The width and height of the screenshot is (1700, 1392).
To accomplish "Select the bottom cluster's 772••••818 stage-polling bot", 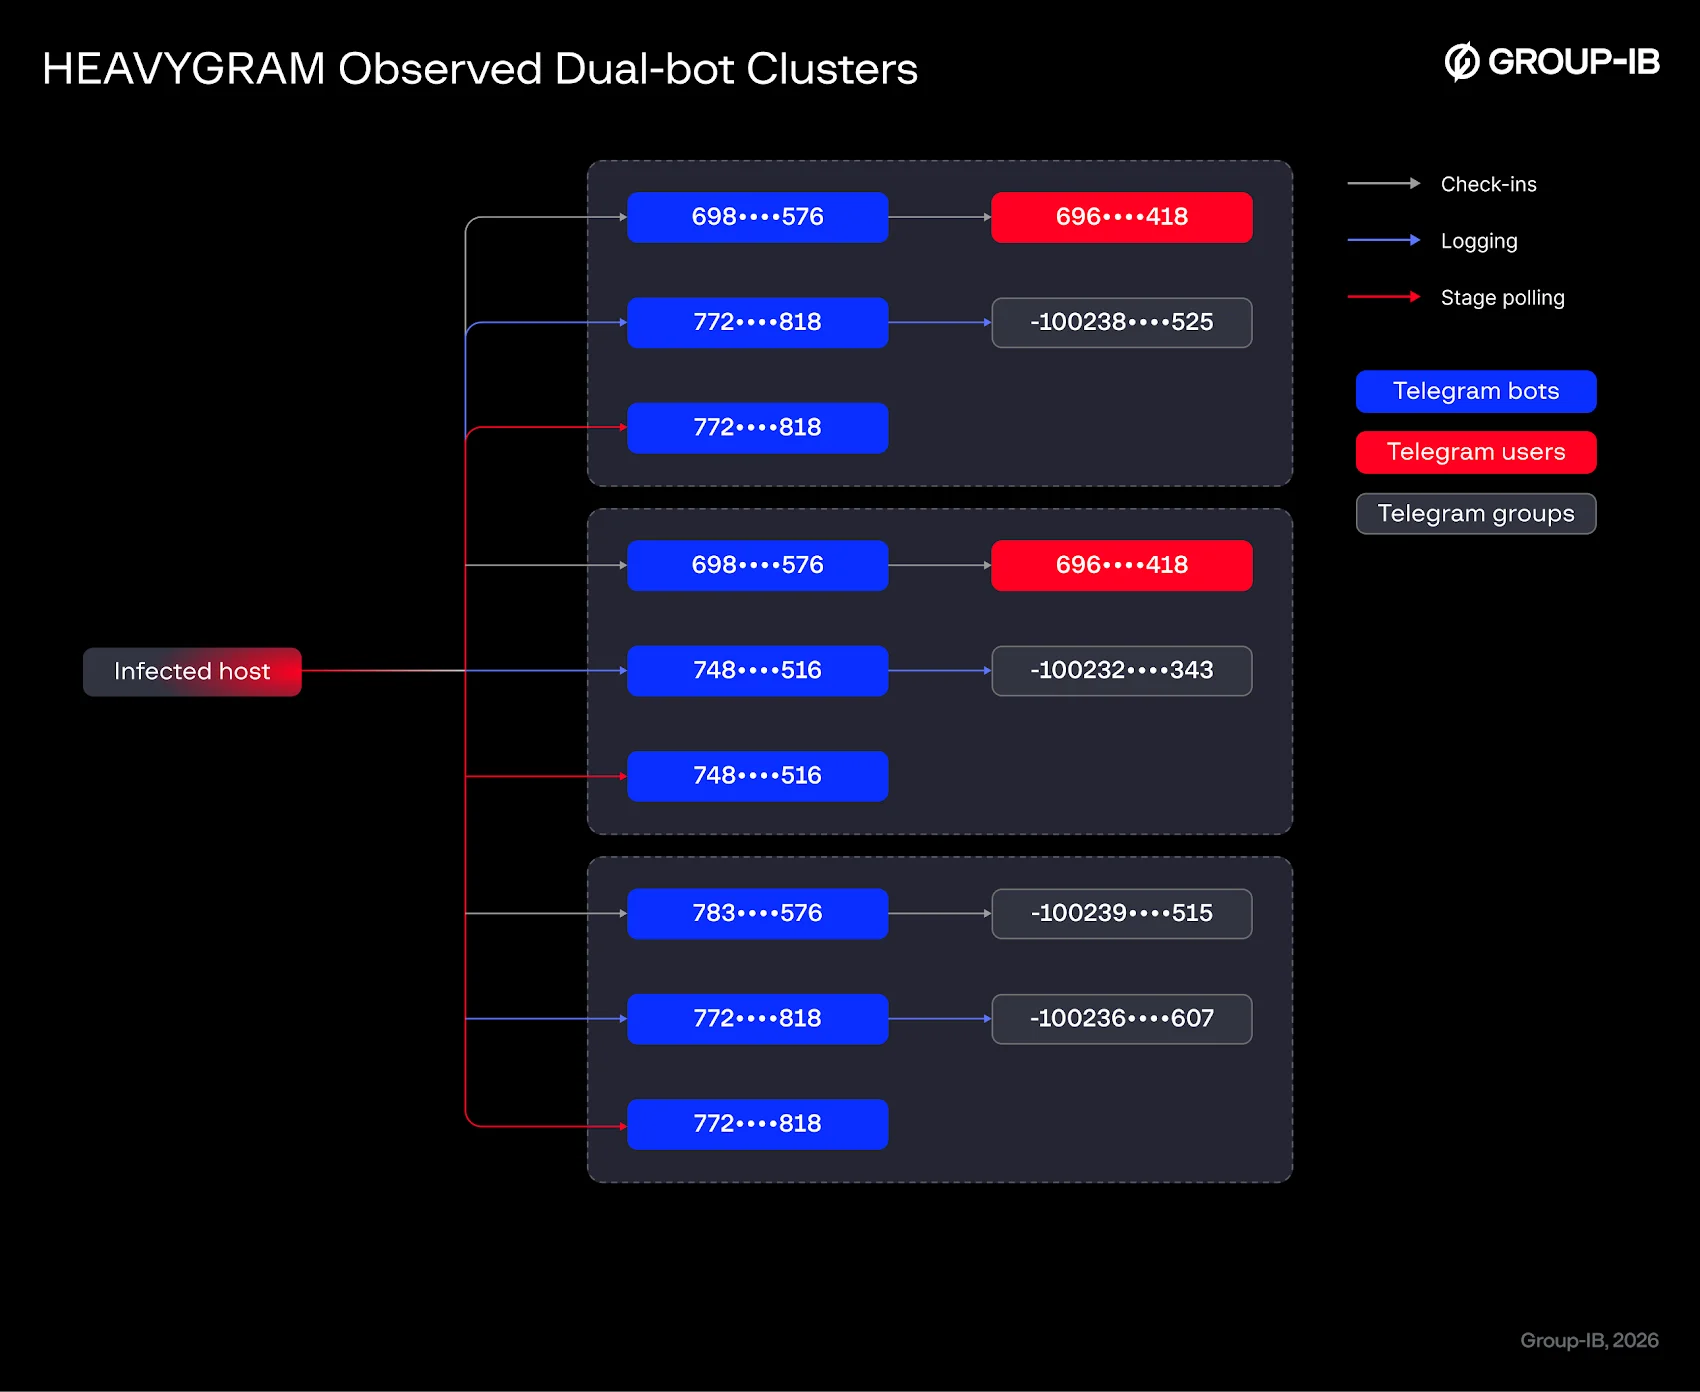I will [x=757, y=1123].
